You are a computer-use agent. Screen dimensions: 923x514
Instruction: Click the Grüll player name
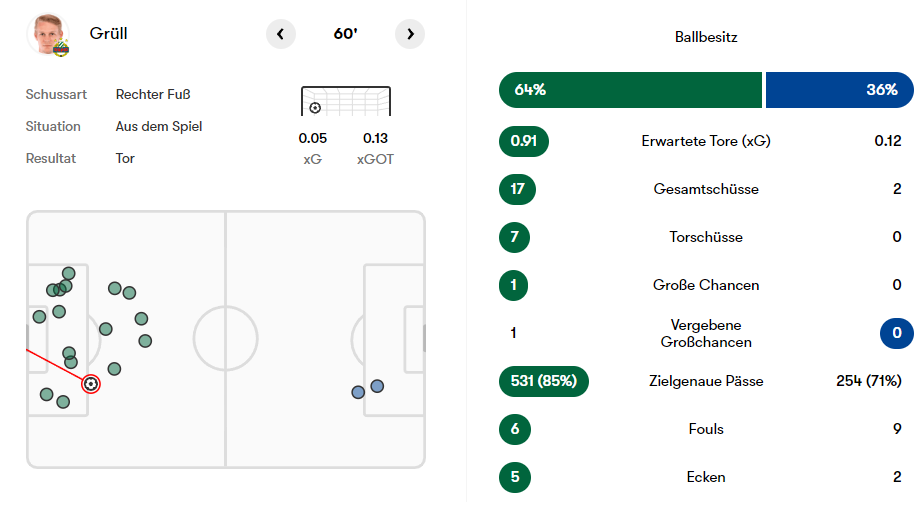click(x=108, y=34)
